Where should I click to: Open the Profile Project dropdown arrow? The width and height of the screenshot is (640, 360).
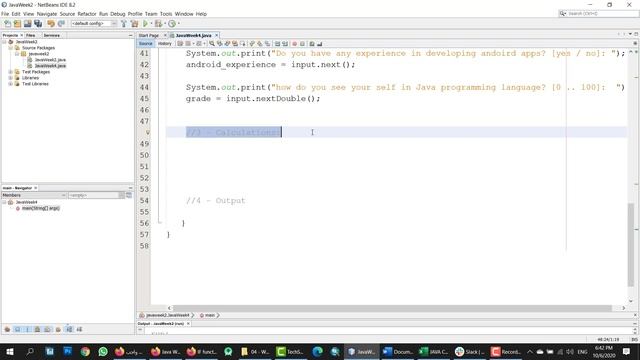[x=178, y=24]
